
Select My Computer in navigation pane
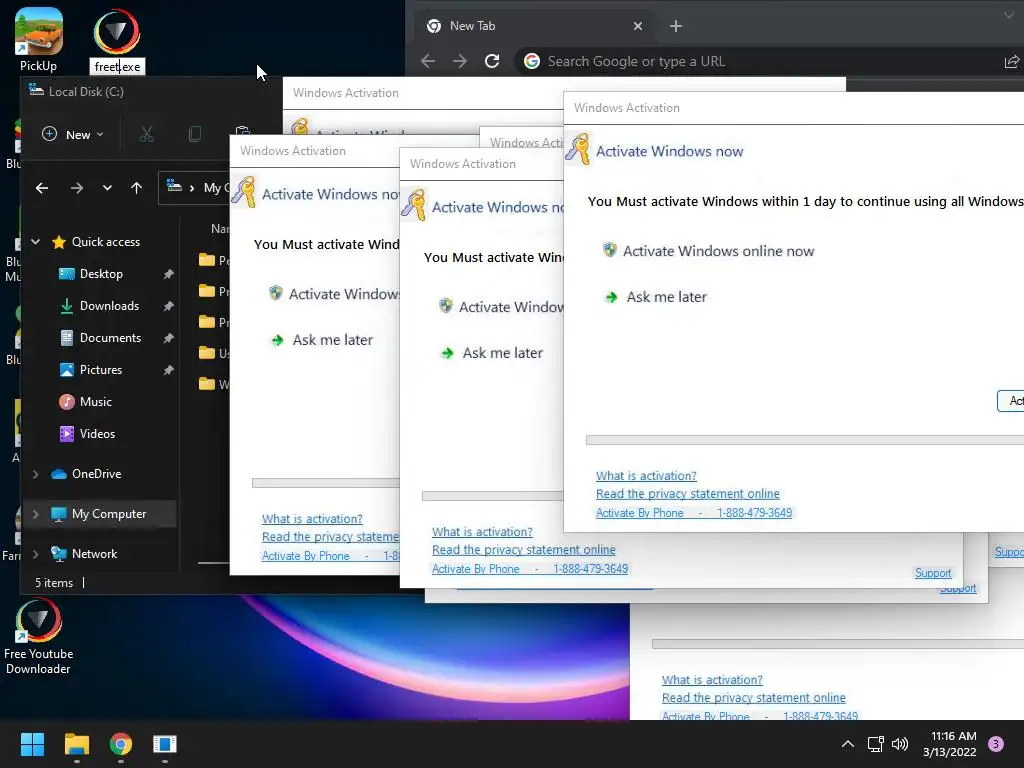108,514
